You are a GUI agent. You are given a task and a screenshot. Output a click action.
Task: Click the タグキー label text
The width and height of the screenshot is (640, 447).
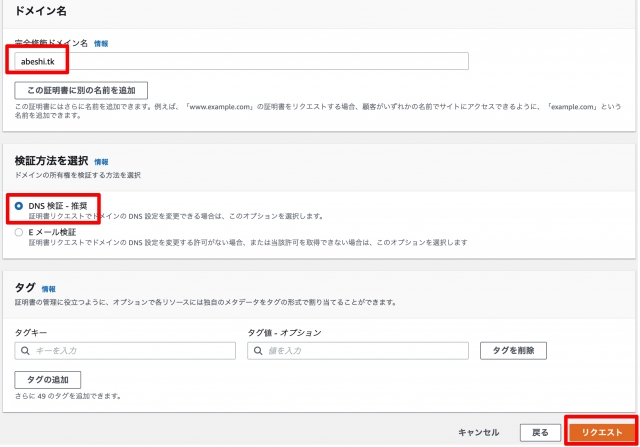pos(31,333)
